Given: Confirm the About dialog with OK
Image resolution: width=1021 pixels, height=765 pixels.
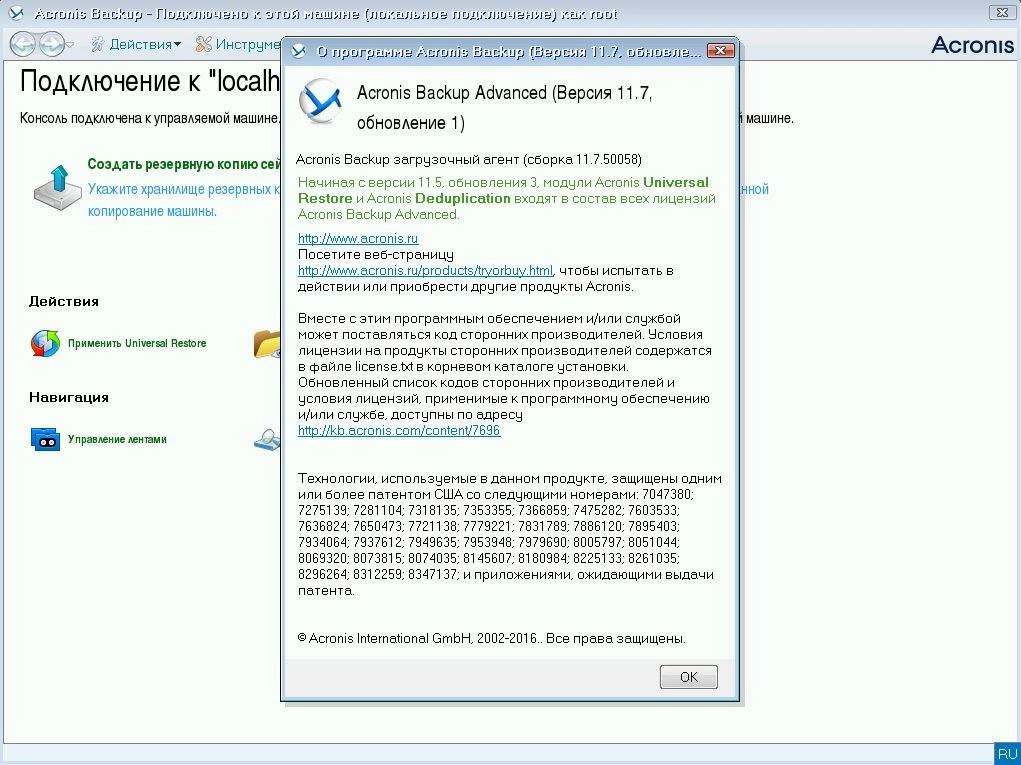Looking at the screenshot, I should click(x=688, y=677).
